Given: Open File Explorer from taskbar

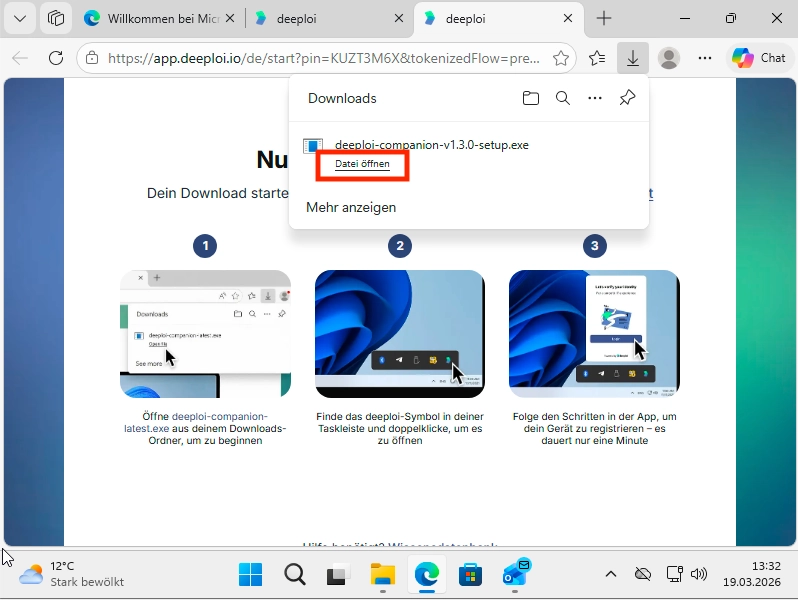Looking at the screenshot, I should coord(383,575).
